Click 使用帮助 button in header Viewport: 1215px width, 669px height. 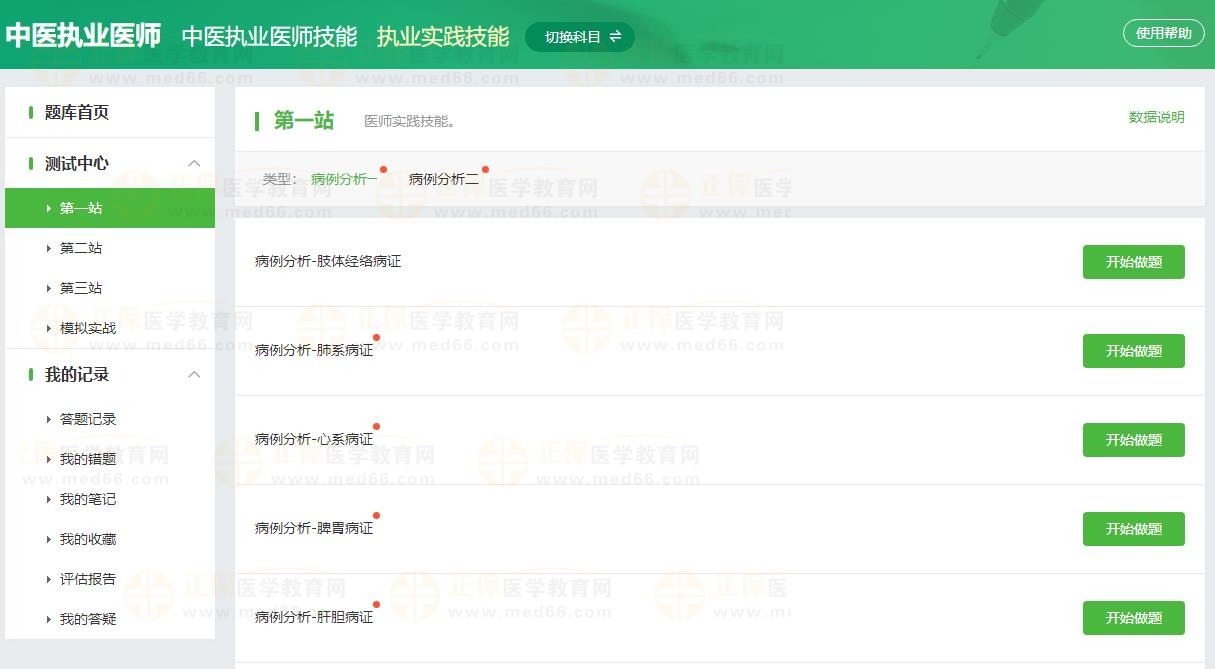point(1163,33)
